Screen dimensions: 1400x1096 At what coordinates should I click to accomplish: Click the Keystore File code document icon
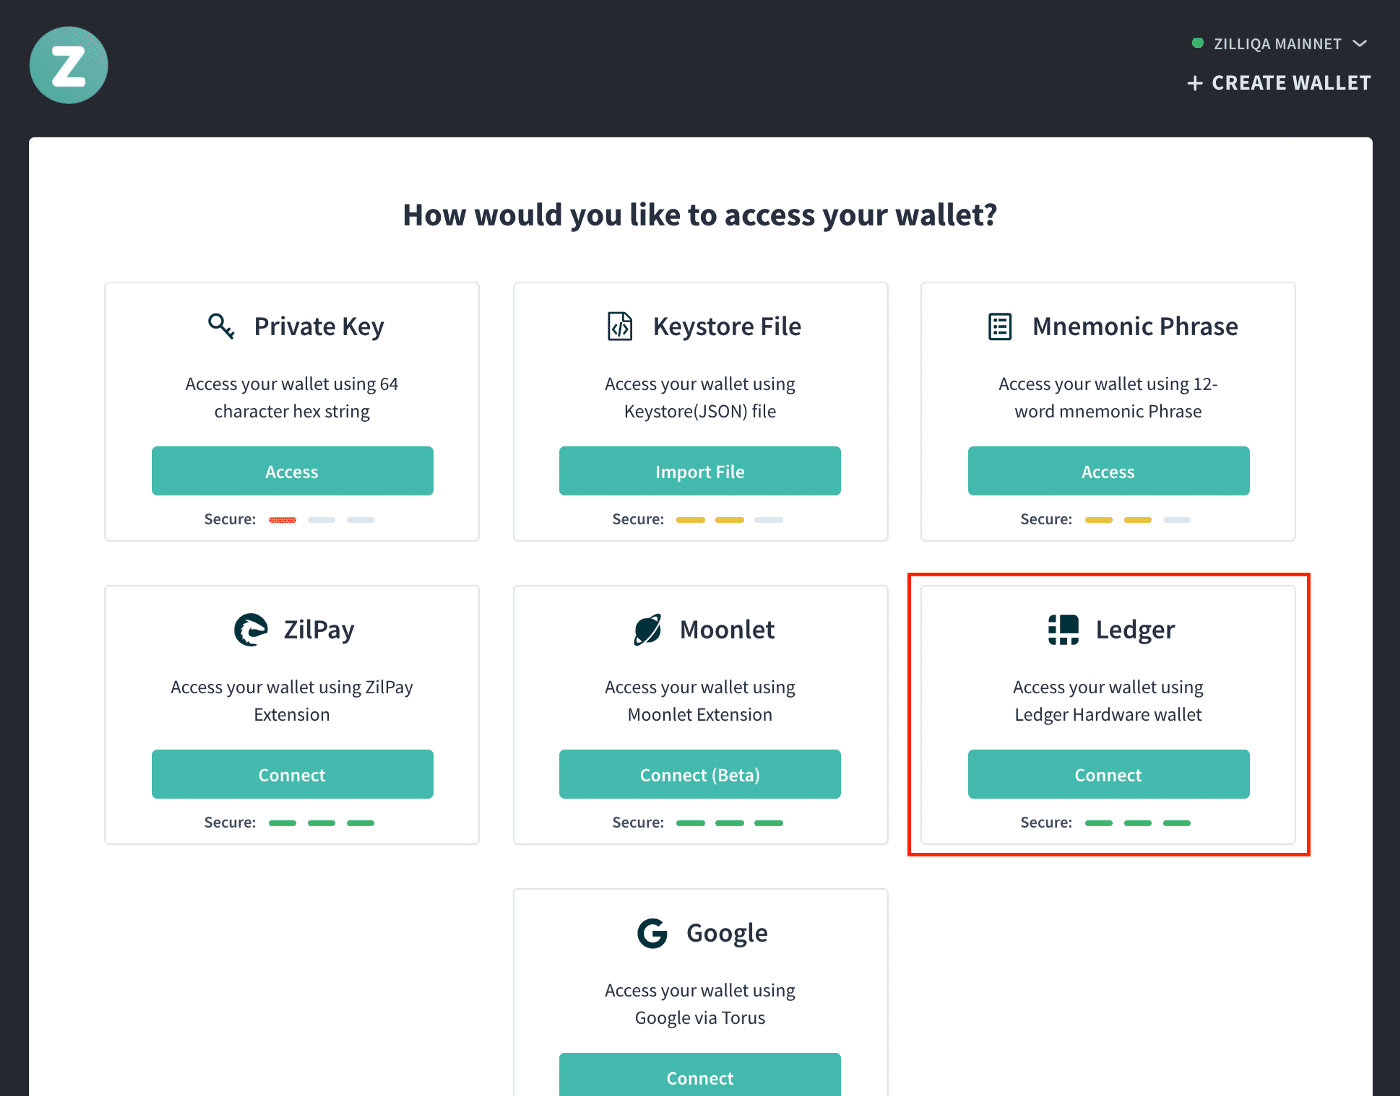coord(620,326)
